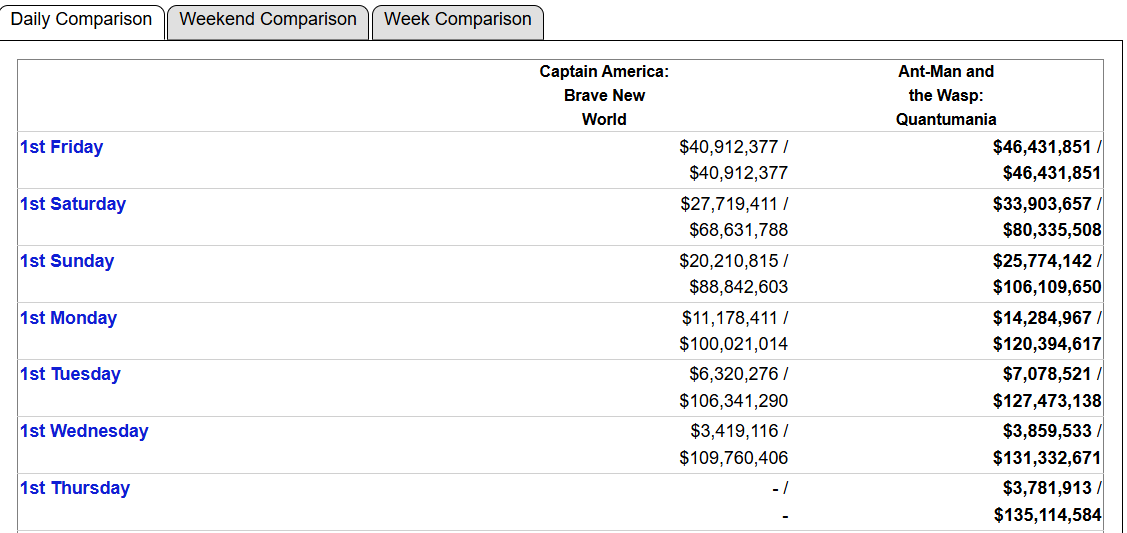Viewport: 1127px width, 533px height.
Task: Select the $40,912,377 / daily value
Action: pyautogui.click(x=734, y=147)
